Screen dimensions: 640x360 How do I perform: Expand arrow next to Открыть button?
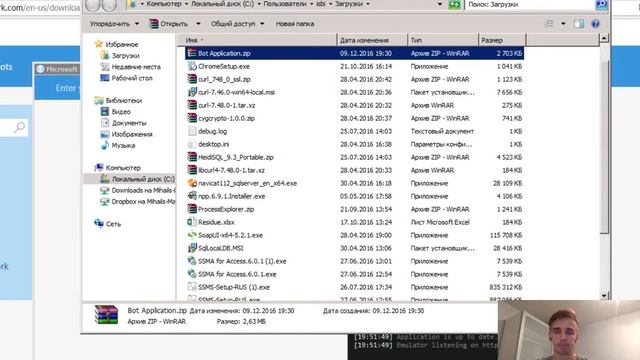(198, 24)
